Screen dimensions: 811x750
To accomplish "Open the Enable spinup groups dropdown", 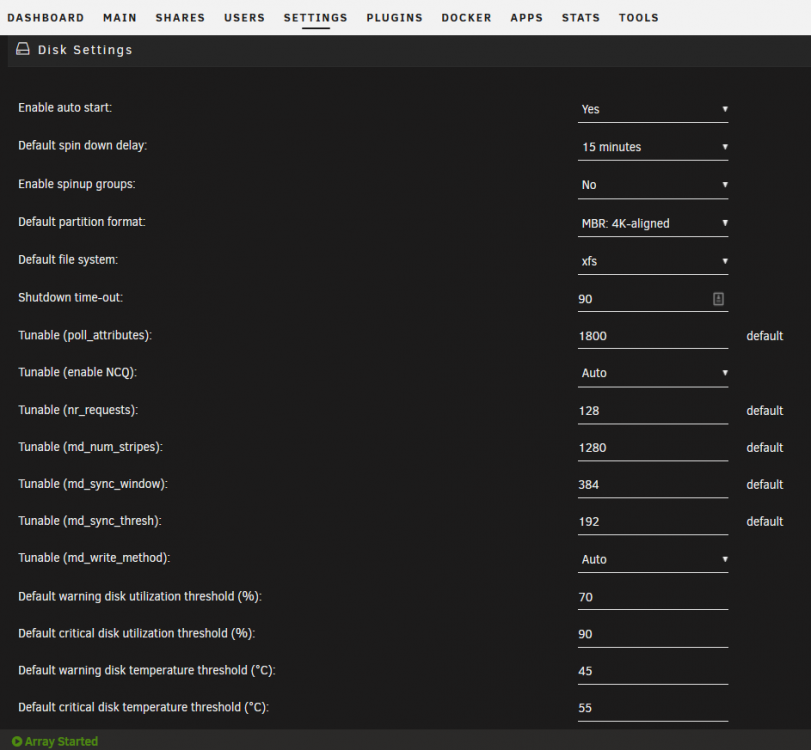I will coord(653,185).
